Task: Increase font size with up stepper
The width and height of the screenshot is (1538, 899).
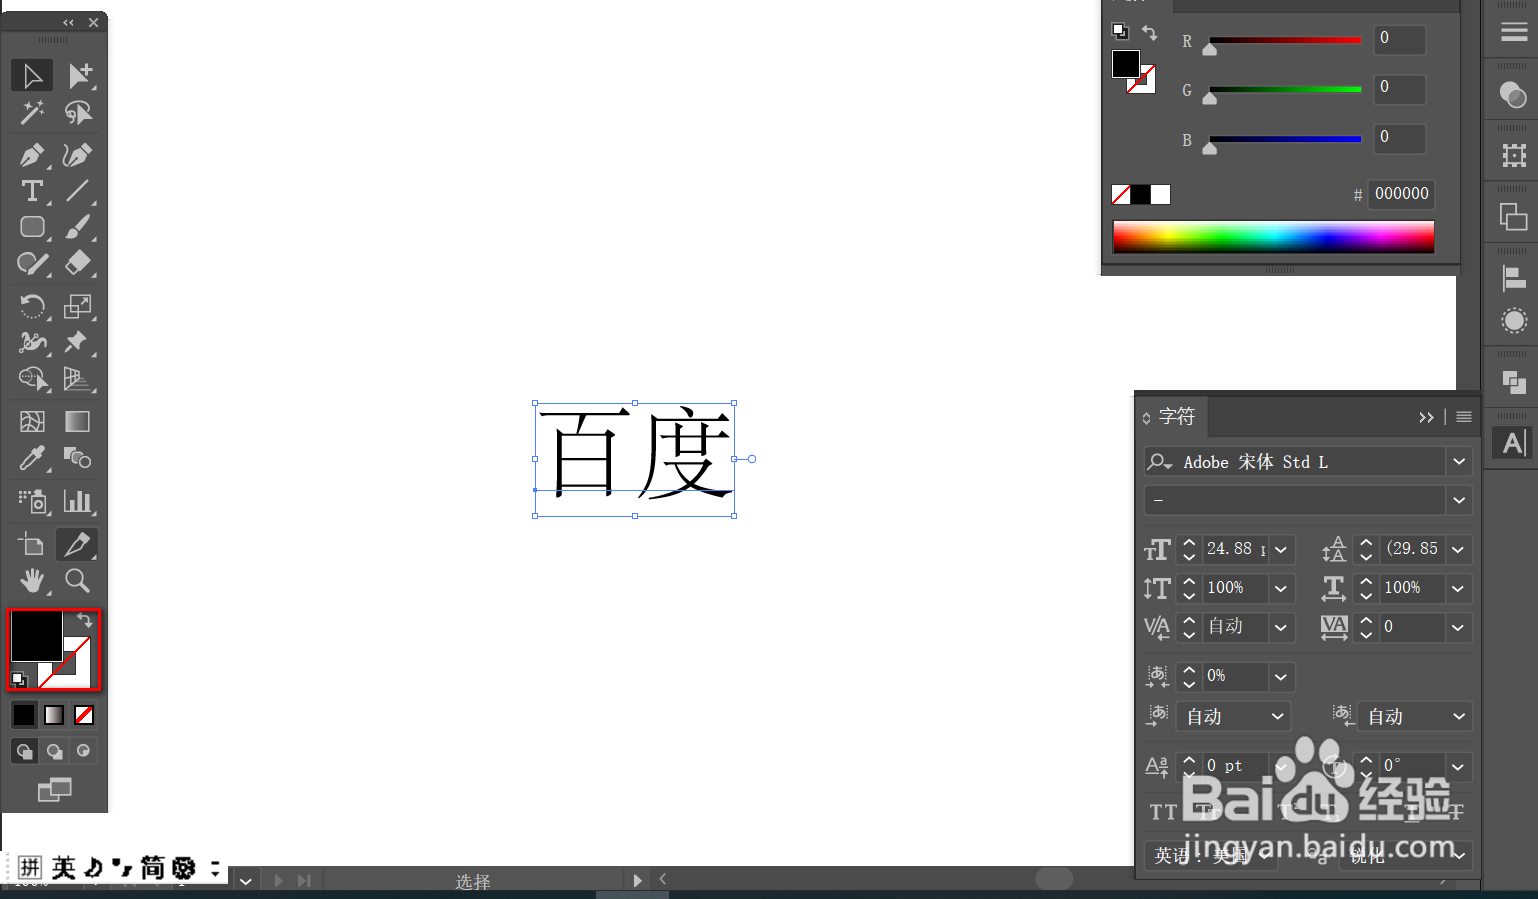Action: click(1189, 543)
